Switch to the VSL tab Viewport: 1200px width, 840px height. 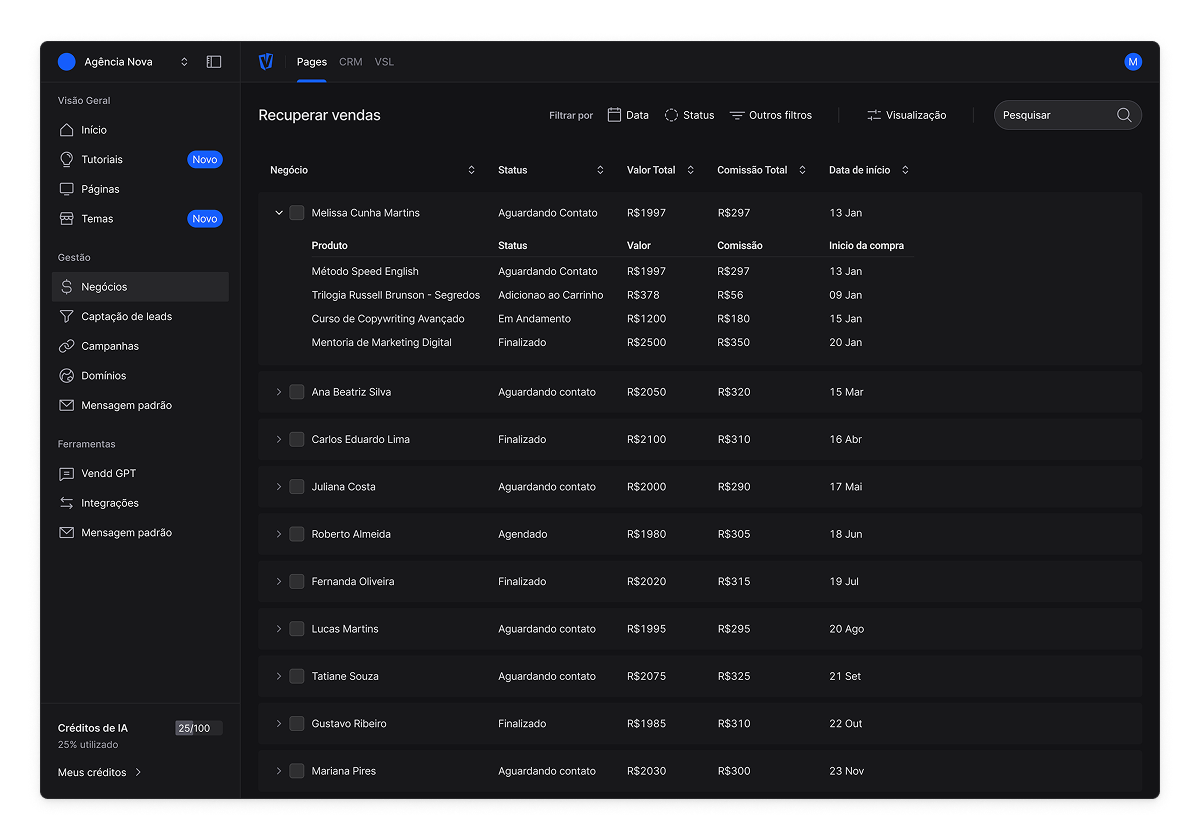tap(384, 62)
